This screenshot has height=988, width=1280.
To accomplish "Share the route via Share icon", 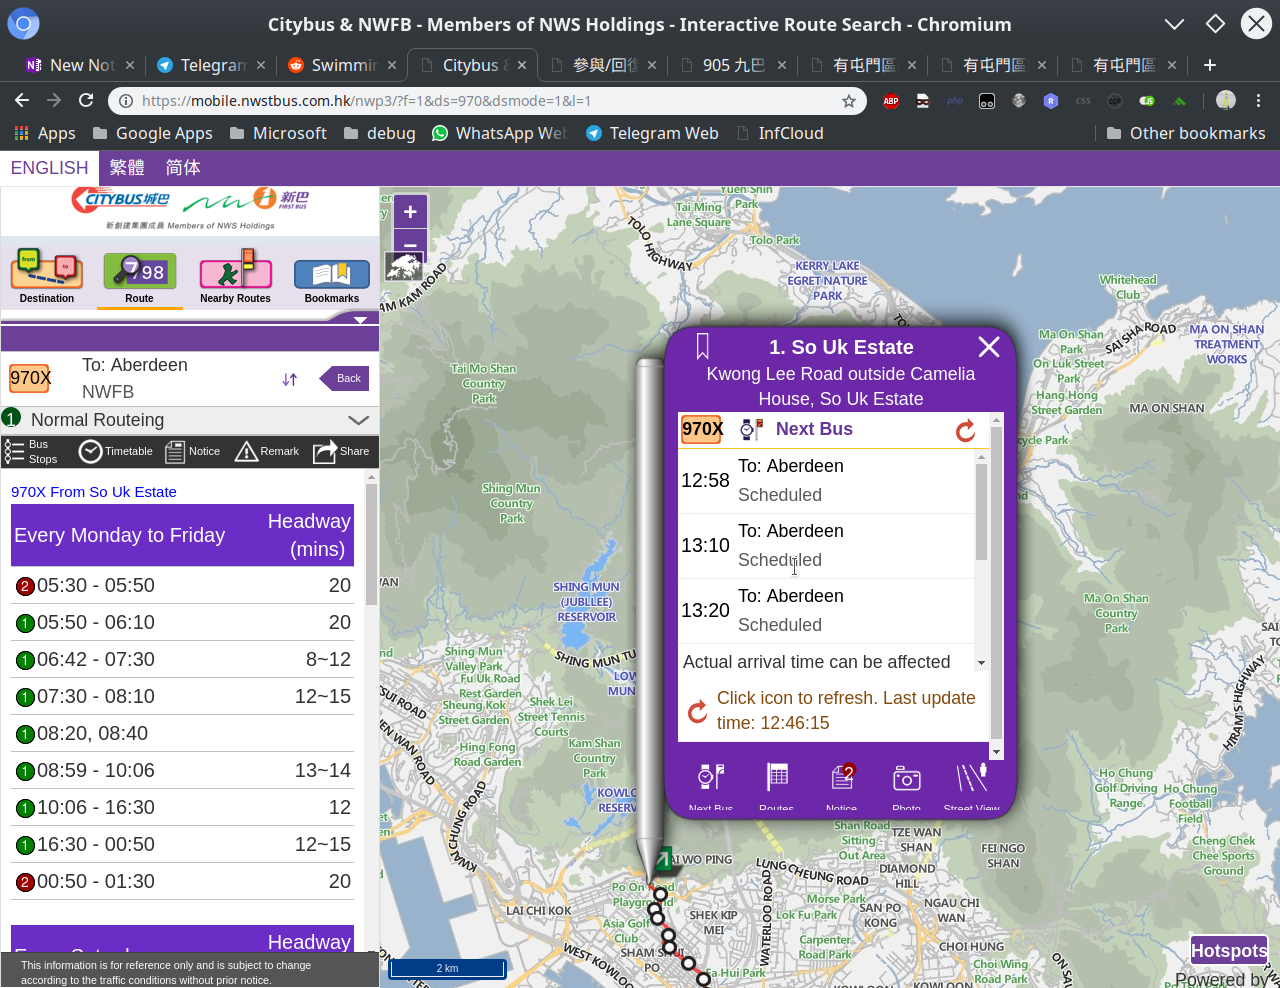I will tap(341, 451).
